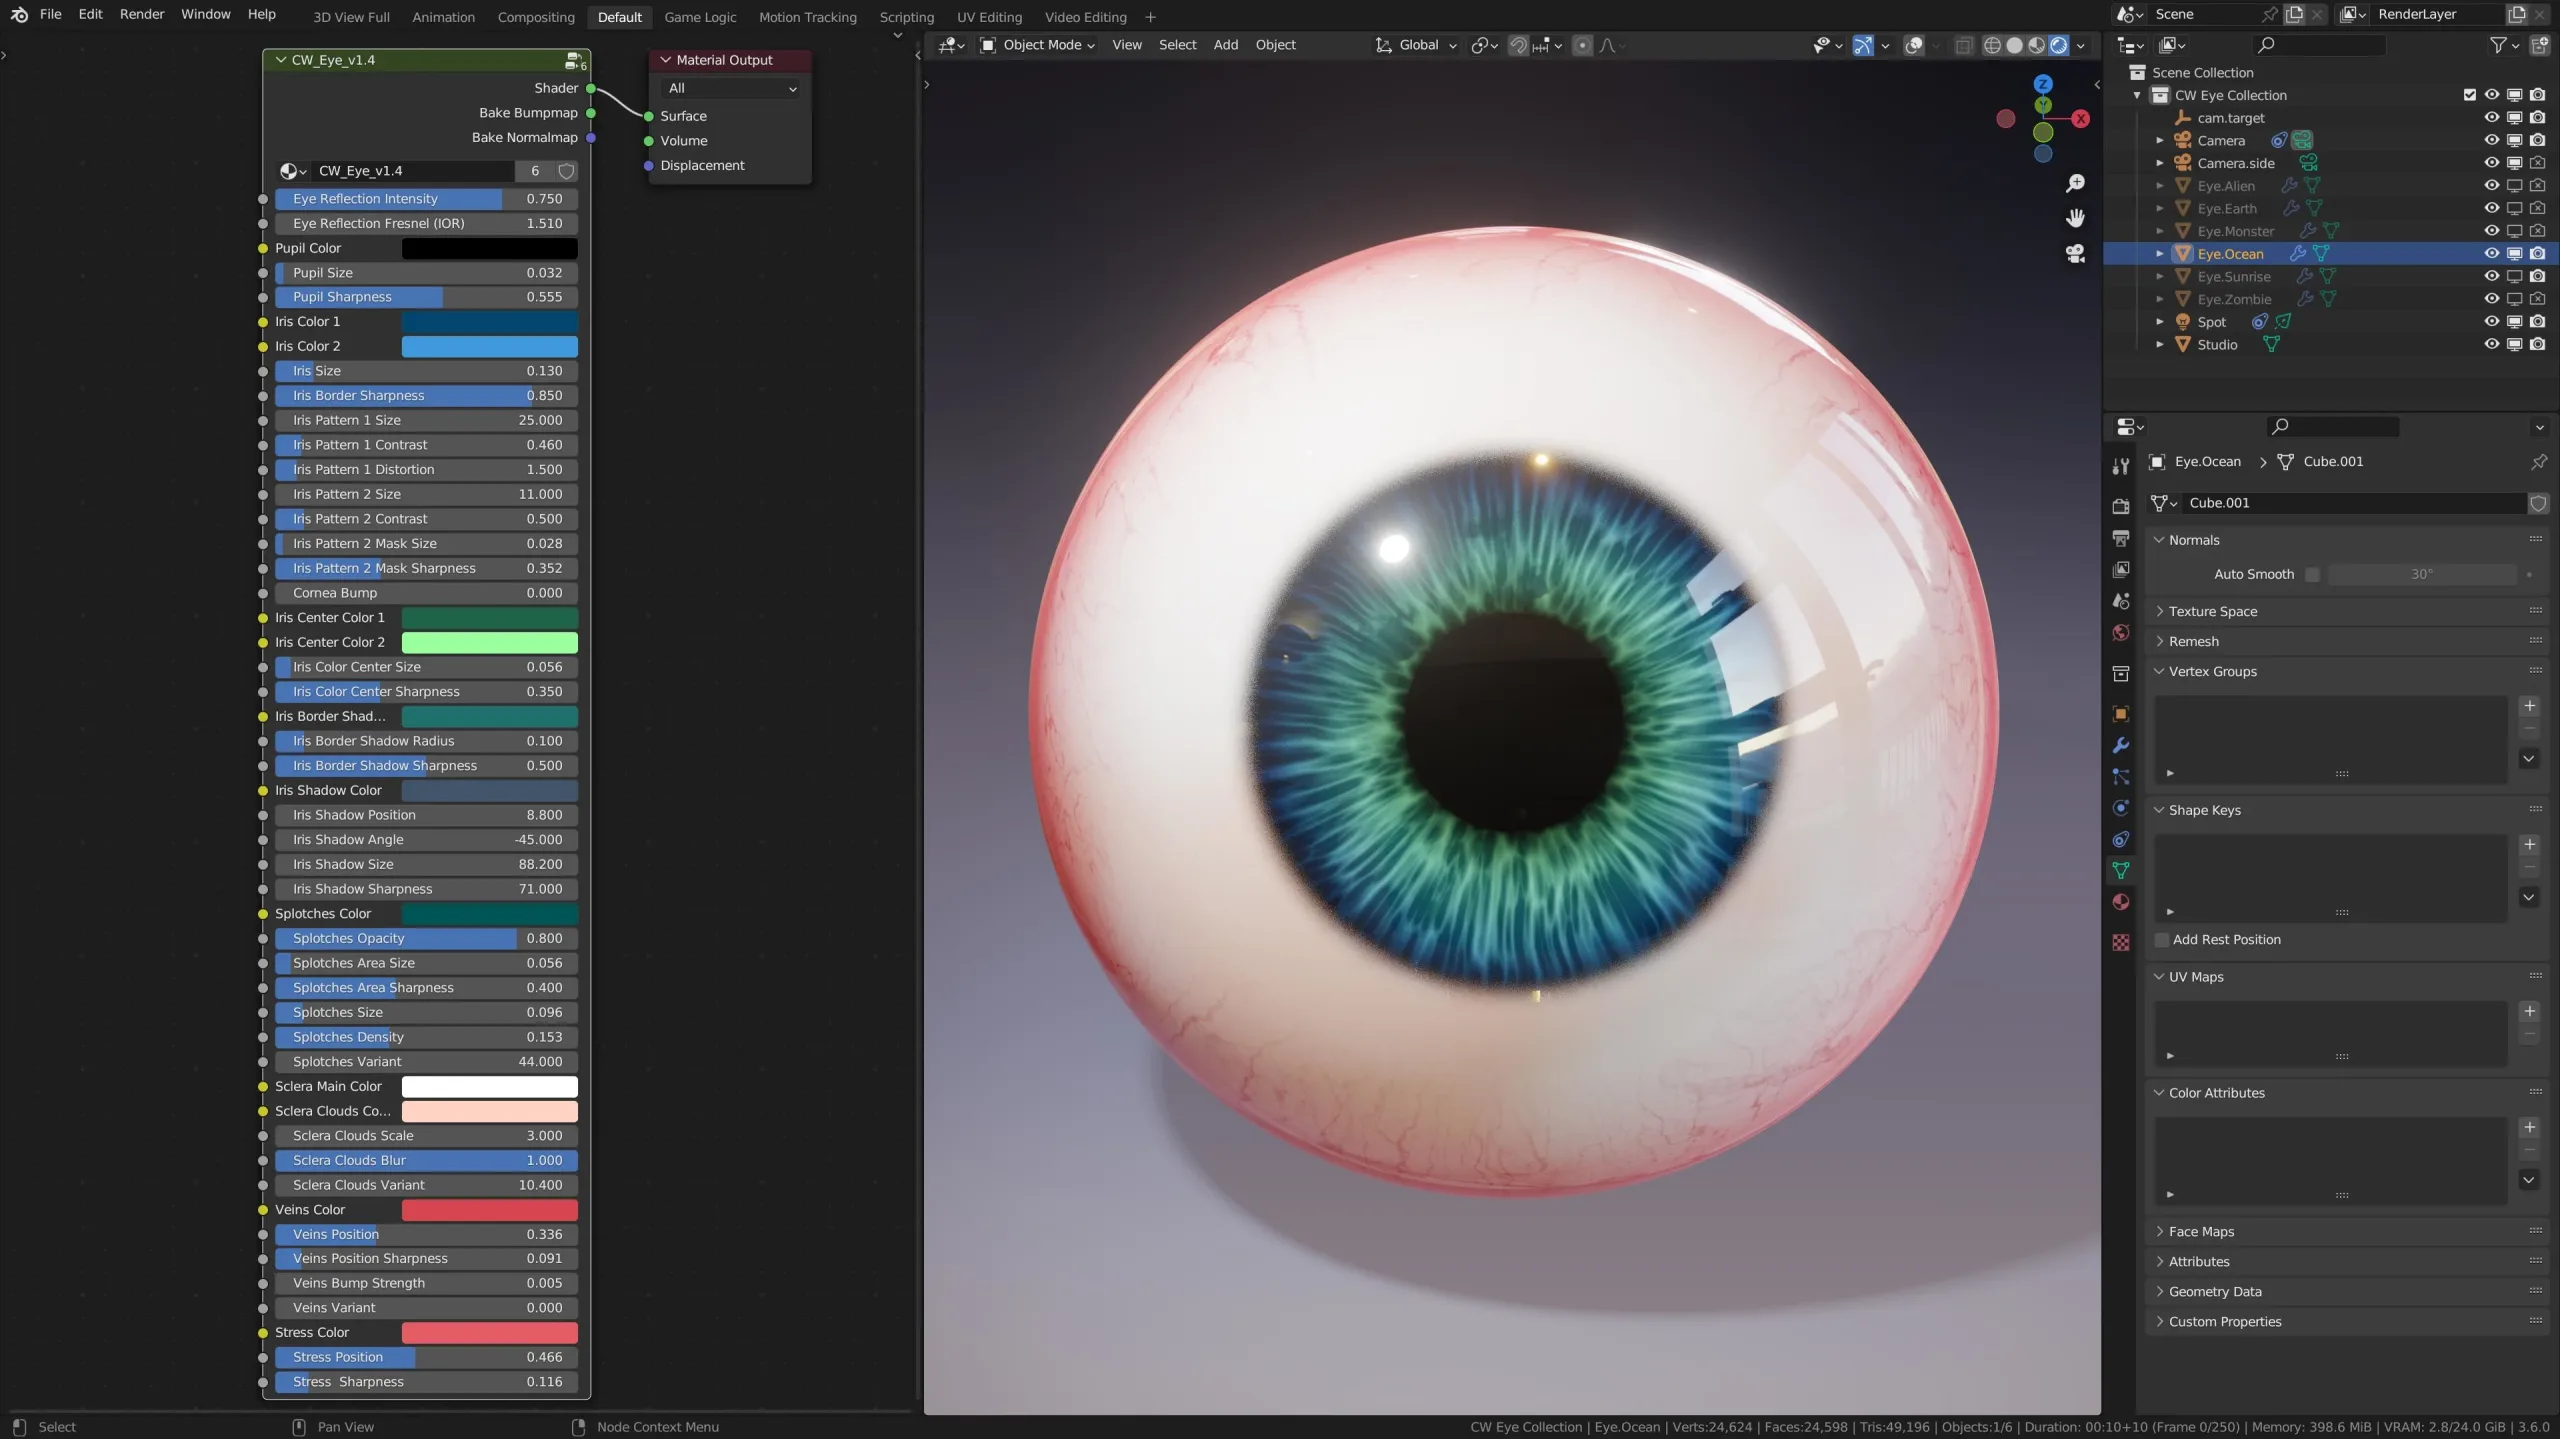Image resolution: width=2560 pixels, height=1439 pixels.
Task: Toggle eye visibility for Spot light
Action: pos(2491,322)
